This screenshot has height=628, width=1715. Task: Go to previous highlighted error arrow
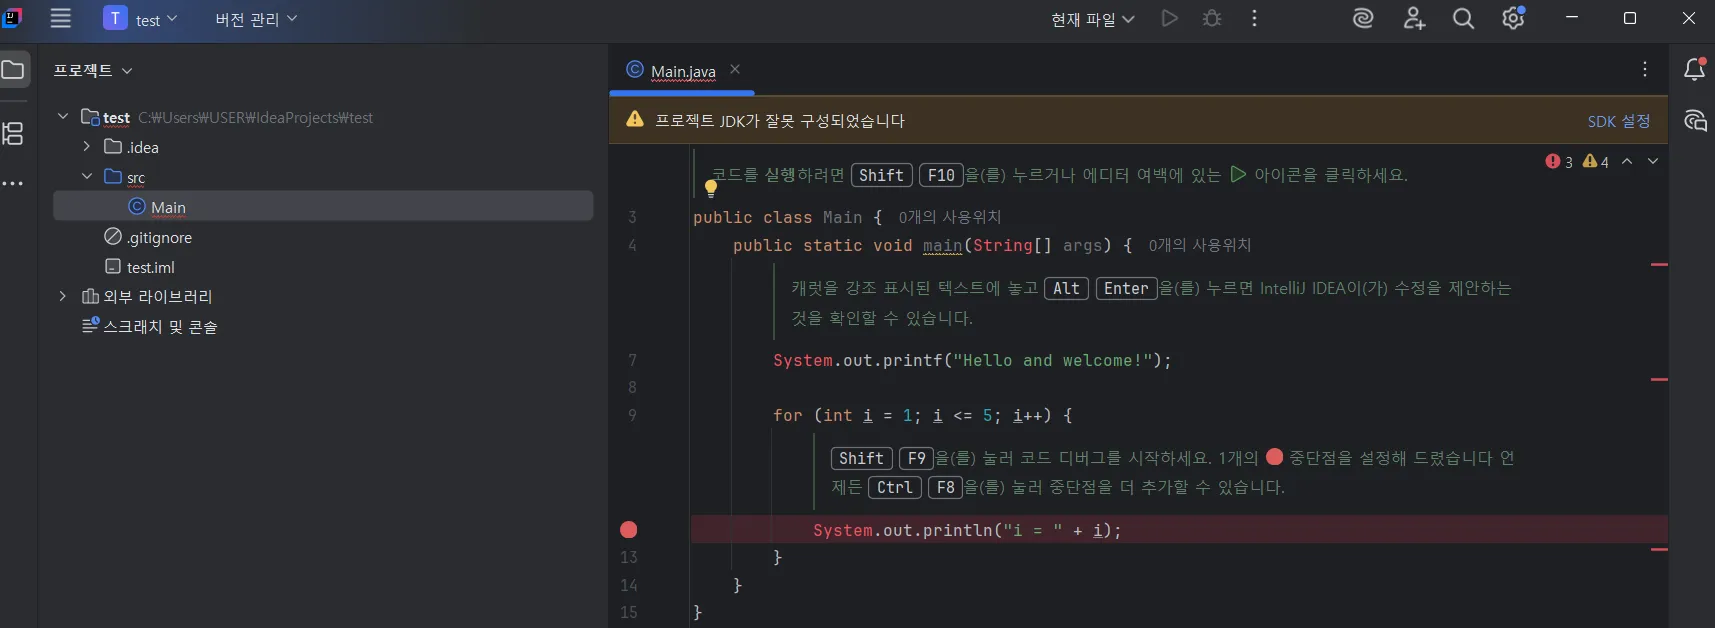[x=1627, y=161]
